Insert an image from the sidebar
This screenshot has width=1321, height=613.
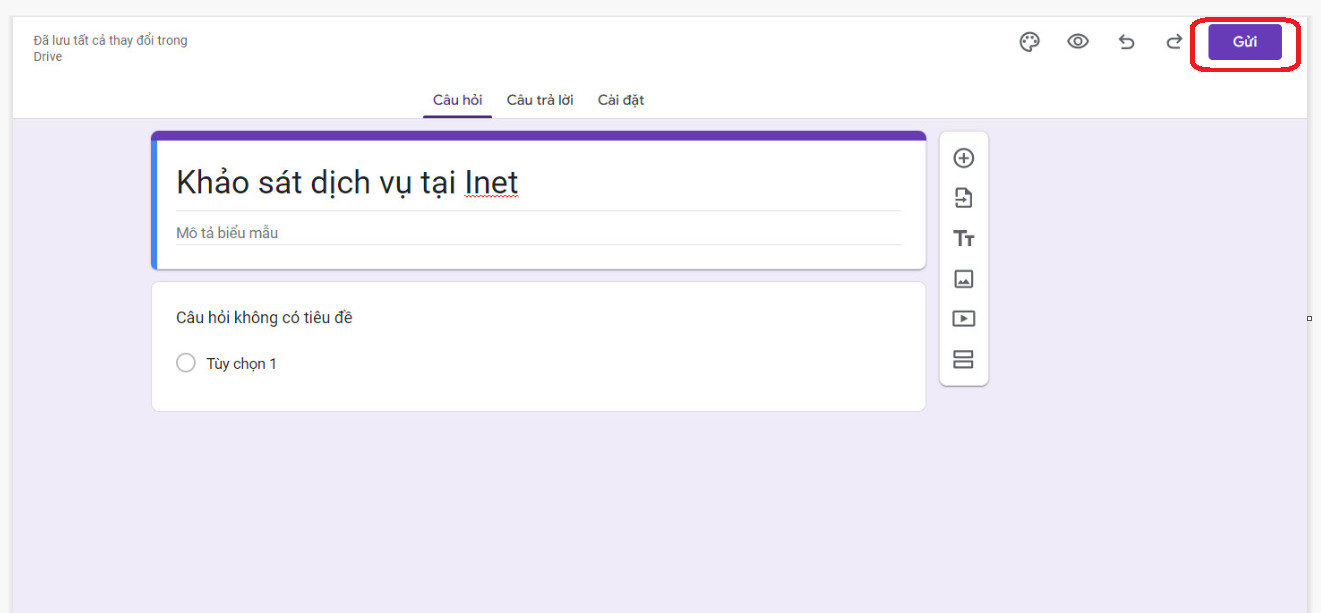pos(963,279)
